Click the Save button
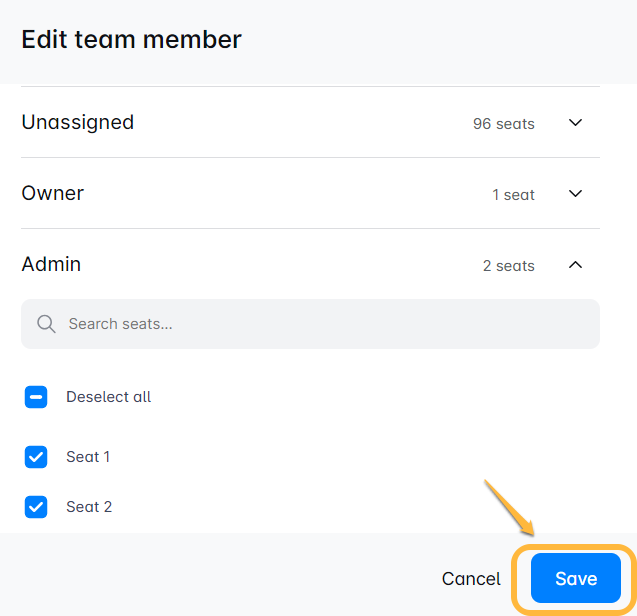 (x=576, y=578)
